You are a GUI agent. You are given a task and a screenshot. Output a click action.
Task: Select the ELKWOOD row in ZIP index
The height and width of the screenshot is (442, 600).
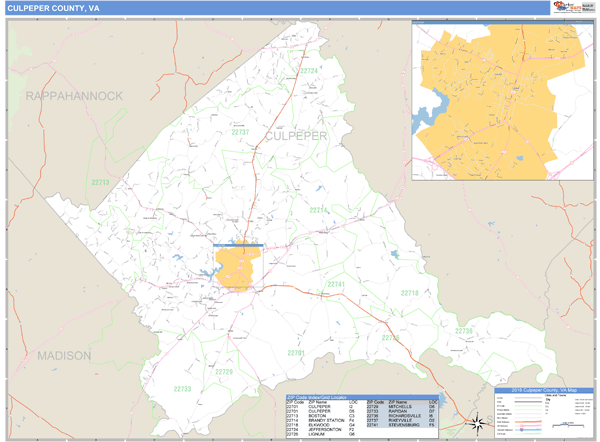click(x=322, y=425)
